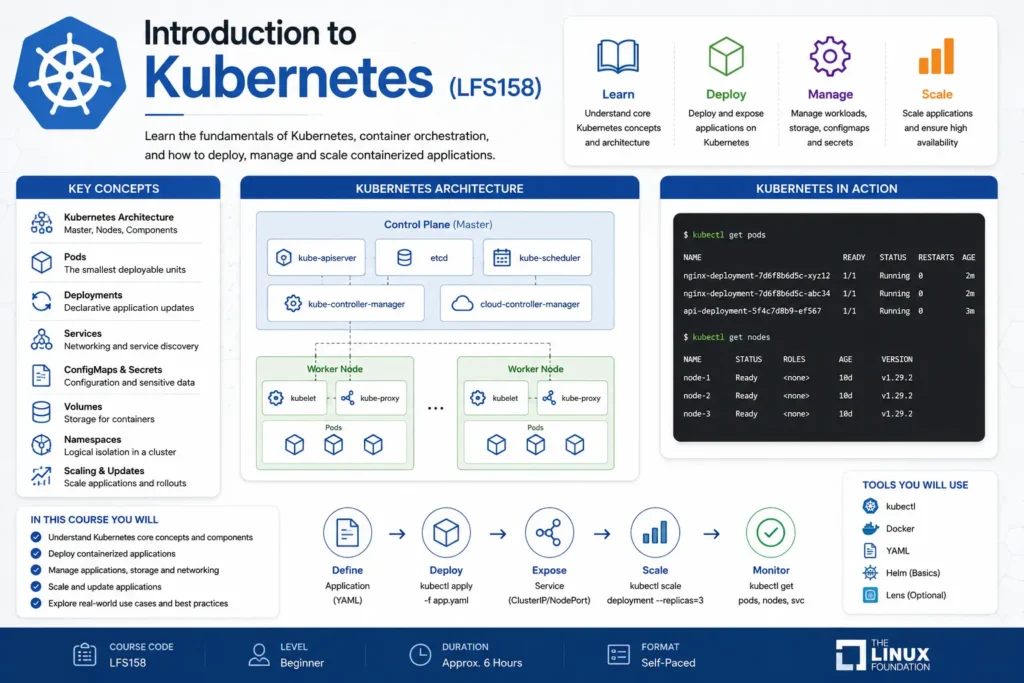Viewport: 1024px width, 683px height.
Task: Click 'node-2' in the terminal nodes table
Action: click(x=696, y=396)
